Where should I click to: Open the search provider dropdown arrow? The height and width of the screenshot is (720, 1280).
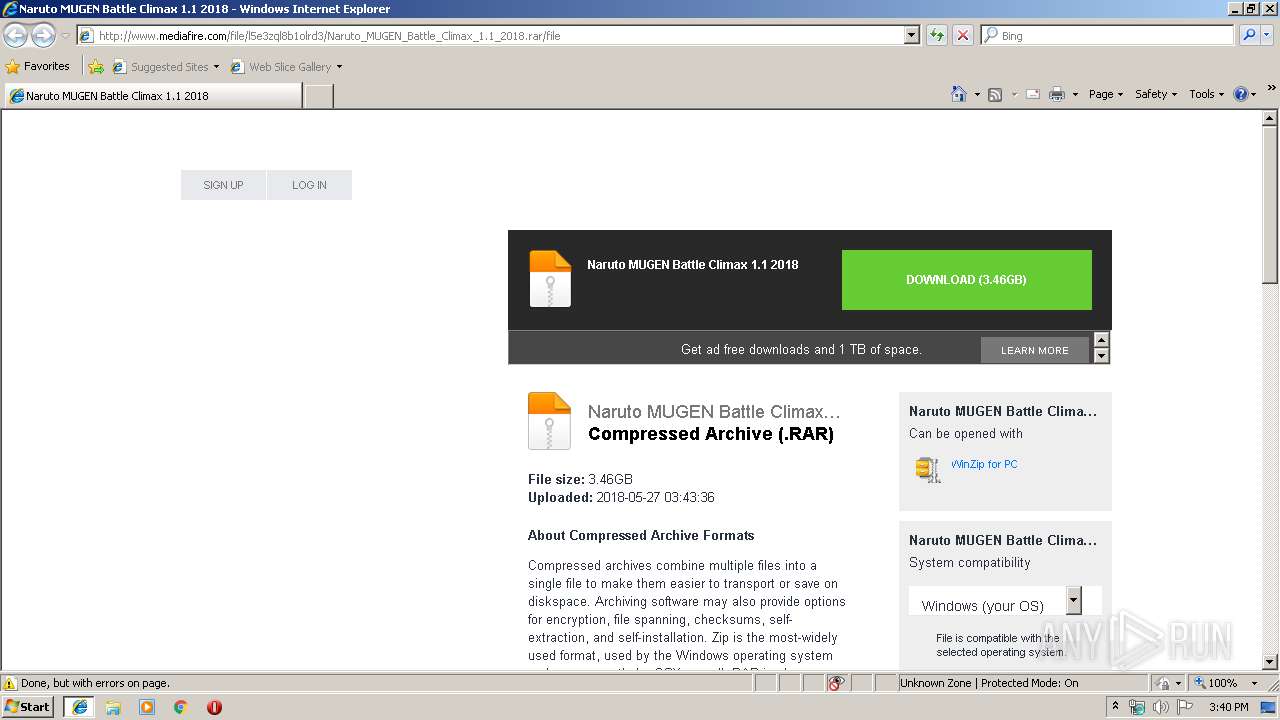[1267, 36]
